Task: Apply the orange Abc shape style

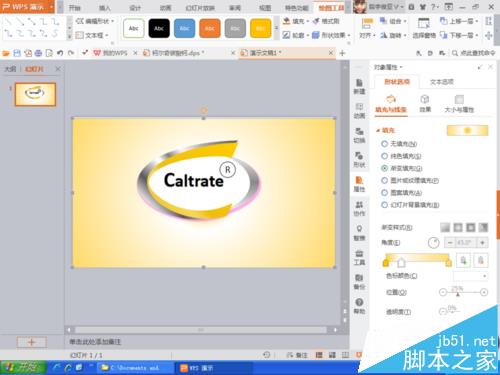Action: (x=210, y=28)
